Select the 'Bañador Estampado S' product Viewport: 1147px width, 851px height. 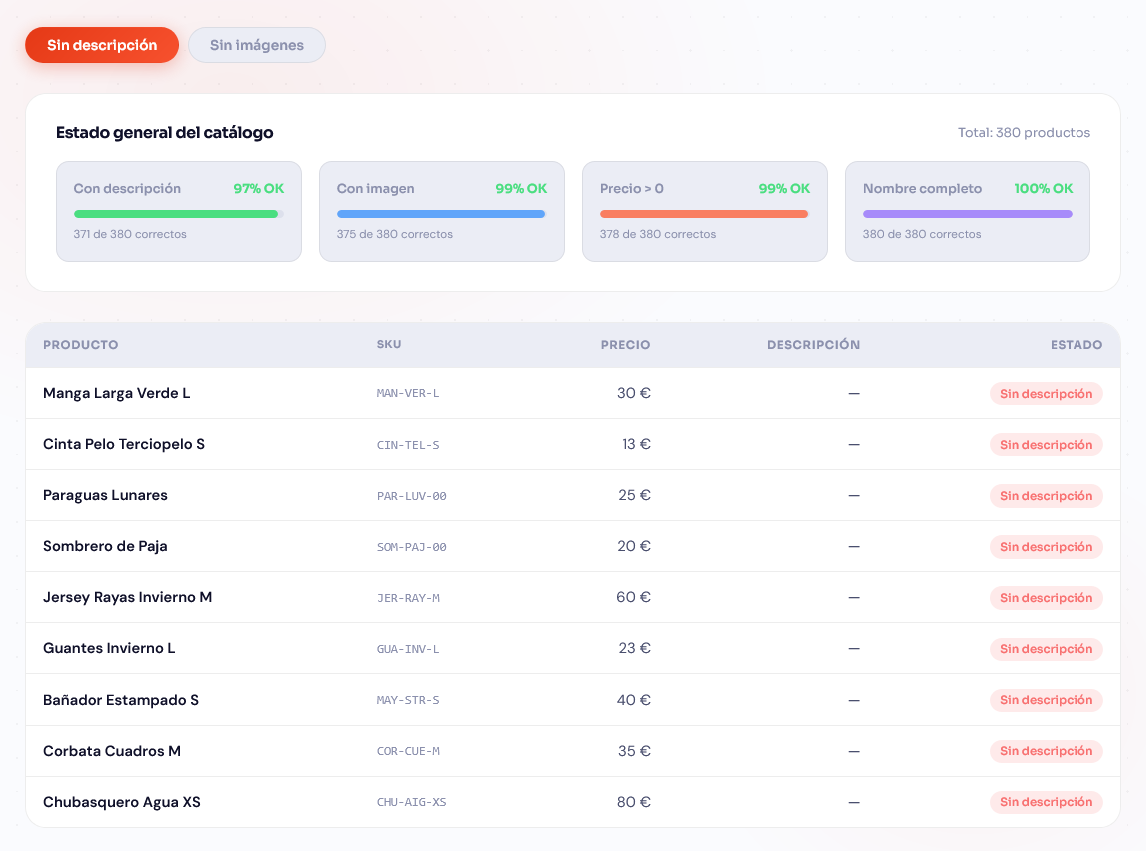pos(121,700)
